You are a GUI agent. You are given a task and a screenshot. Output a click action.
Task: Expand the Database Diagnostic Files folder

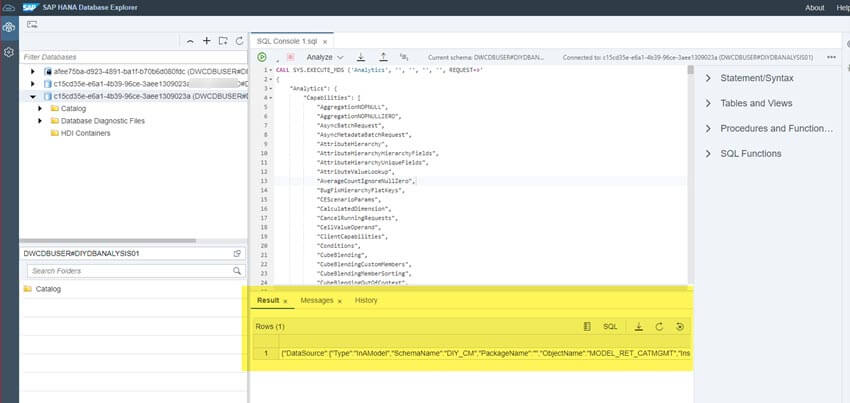pyautogui.click(x=40, y=121)
